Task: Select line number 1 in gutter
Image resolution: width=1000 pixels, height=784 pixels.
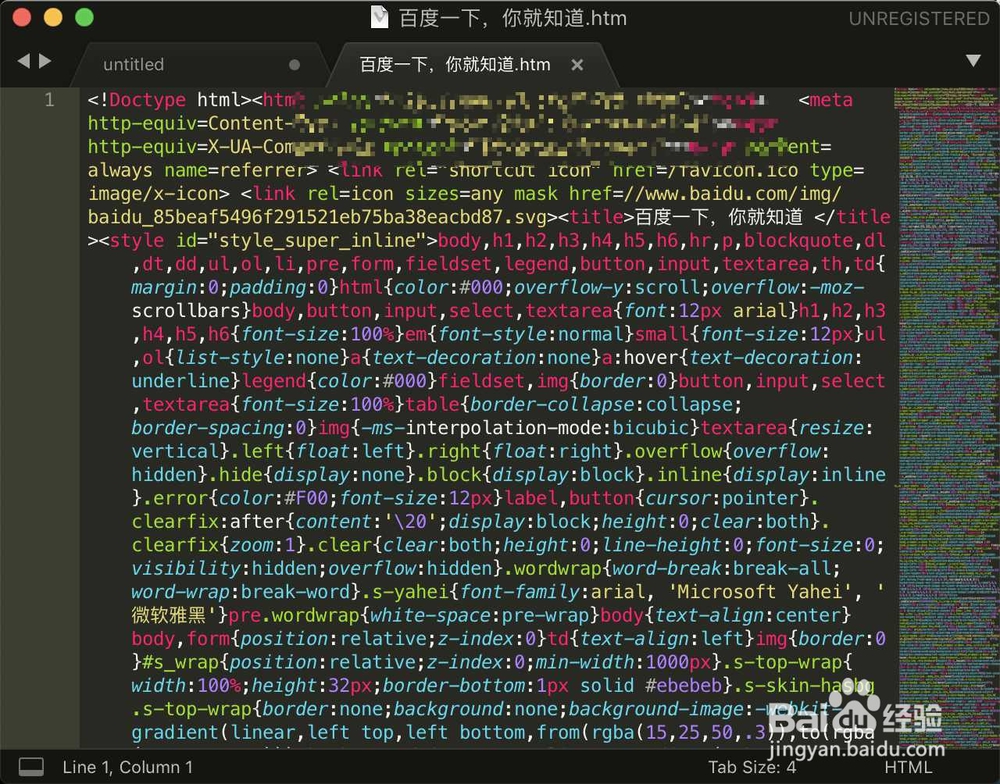Action: pos(50,100)
